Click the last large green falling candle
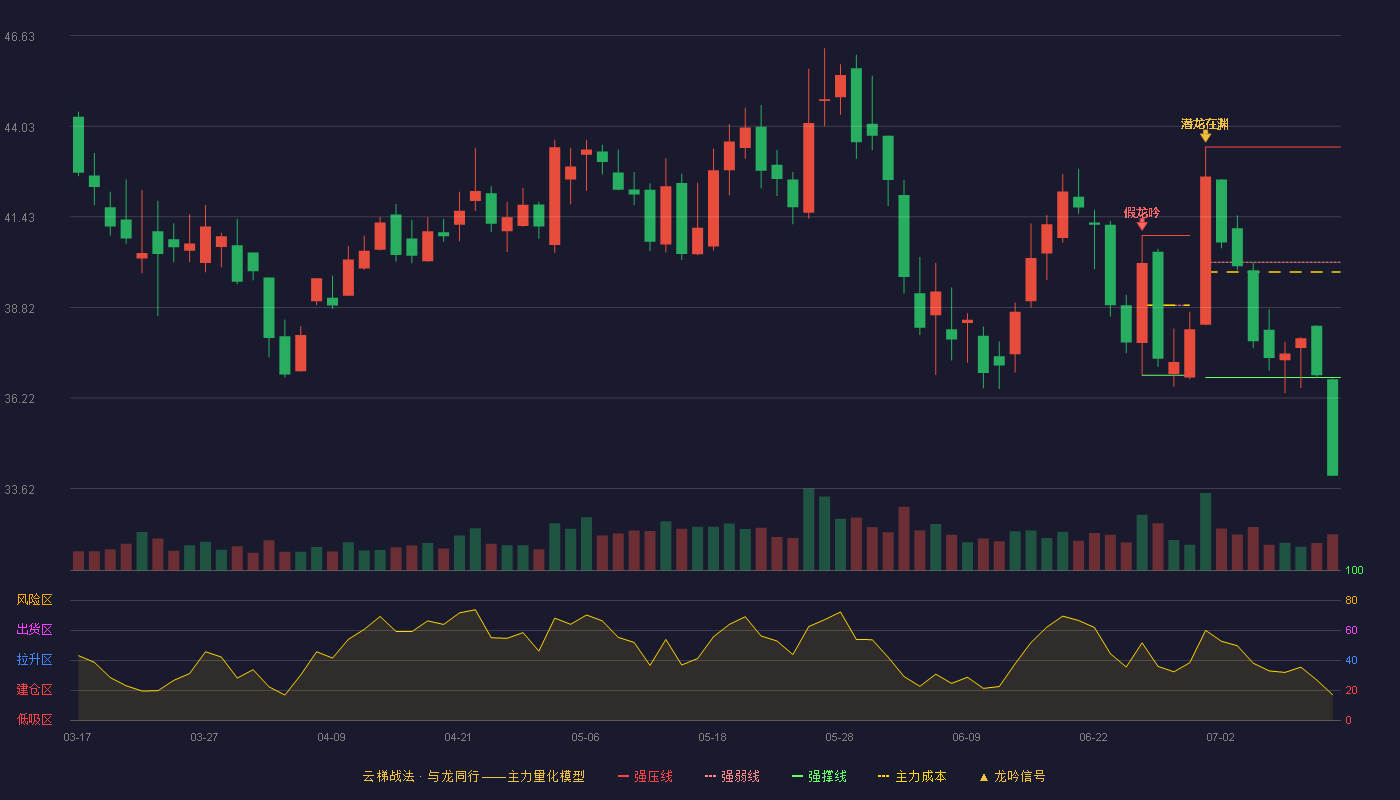This screenshot has width=1400, height=800. pyautogui.click(x=1332, y=427)
